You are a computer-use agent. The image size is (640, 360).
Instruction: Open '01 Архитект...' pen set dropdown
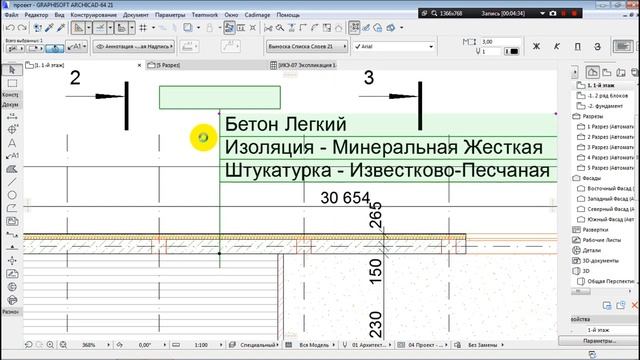click(370, 345)
